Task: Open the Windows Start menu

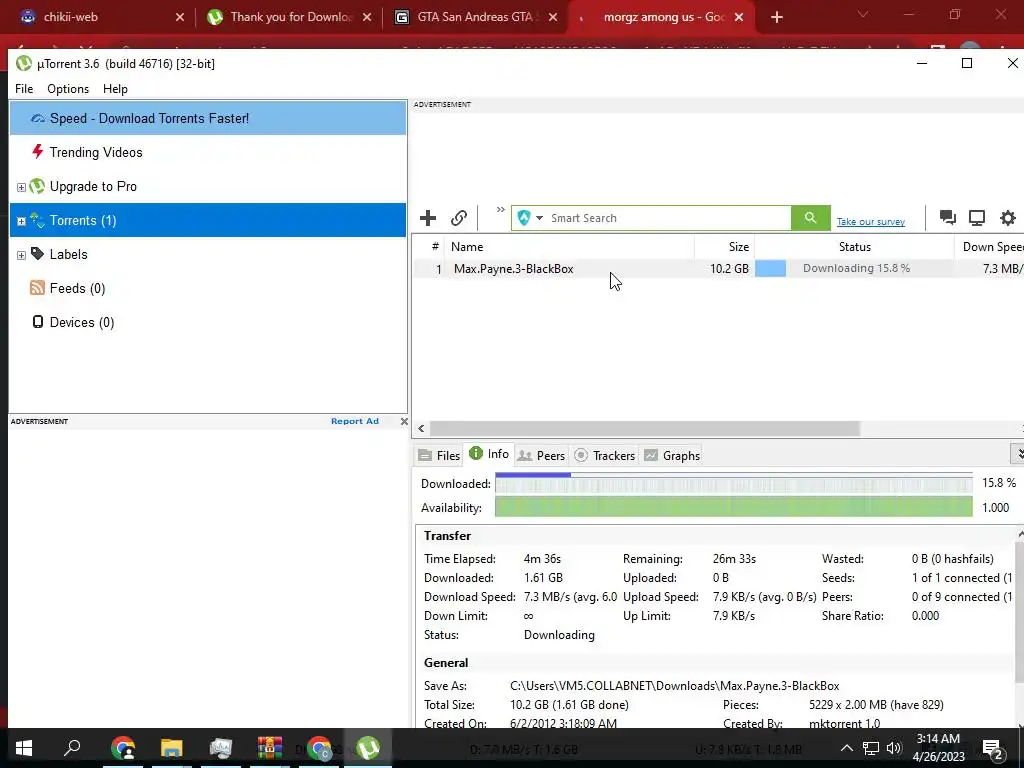Action: click(24, 748)
